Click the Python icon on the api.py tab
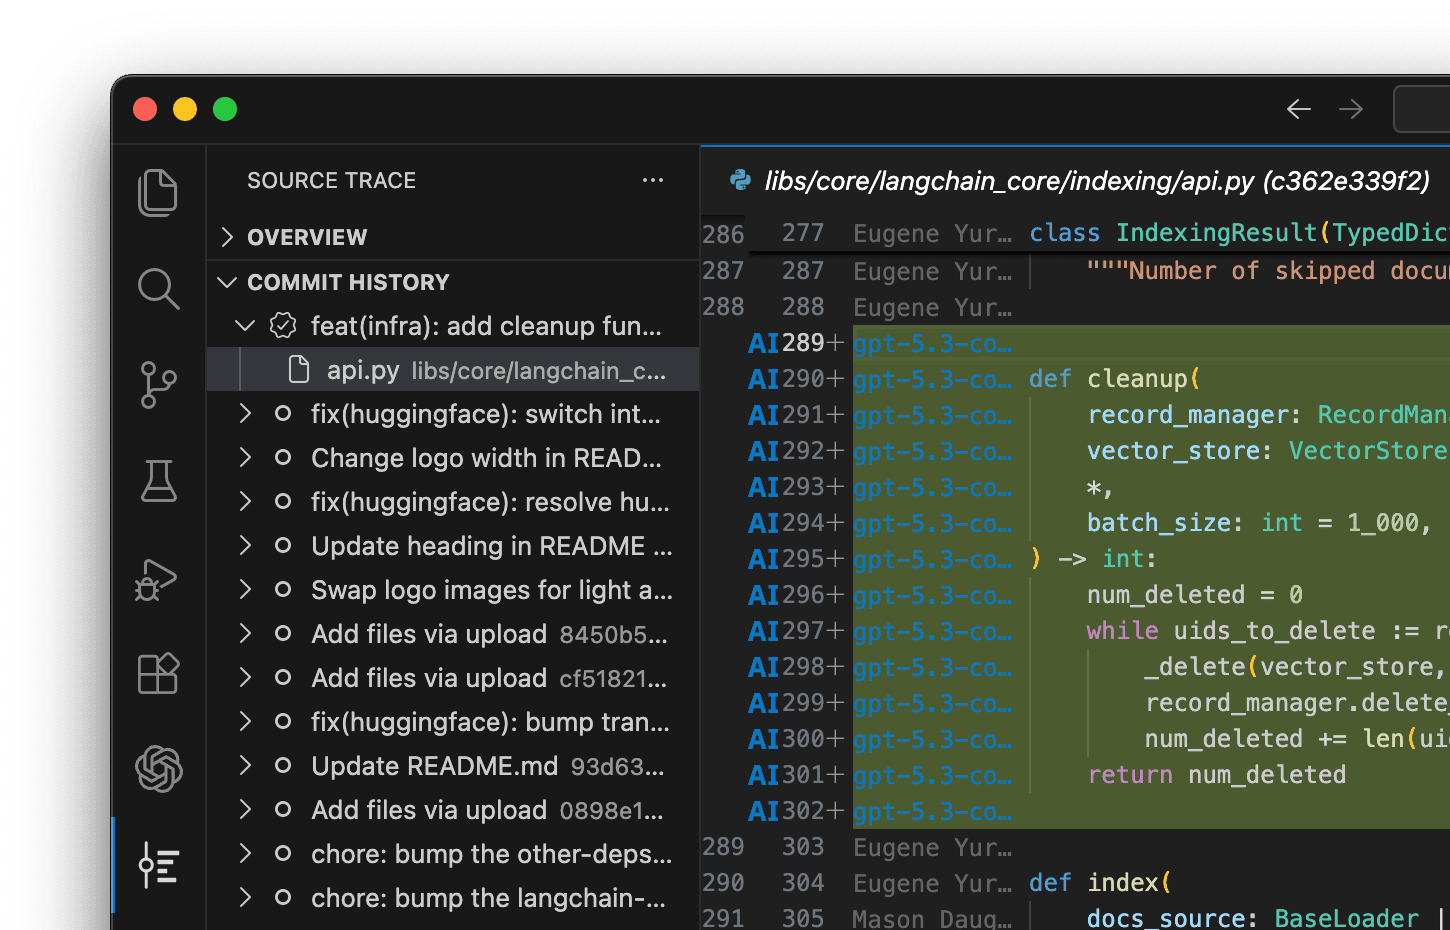Image resolution: width=1450 pixels, height=930 pixels. tap(738, 182)
